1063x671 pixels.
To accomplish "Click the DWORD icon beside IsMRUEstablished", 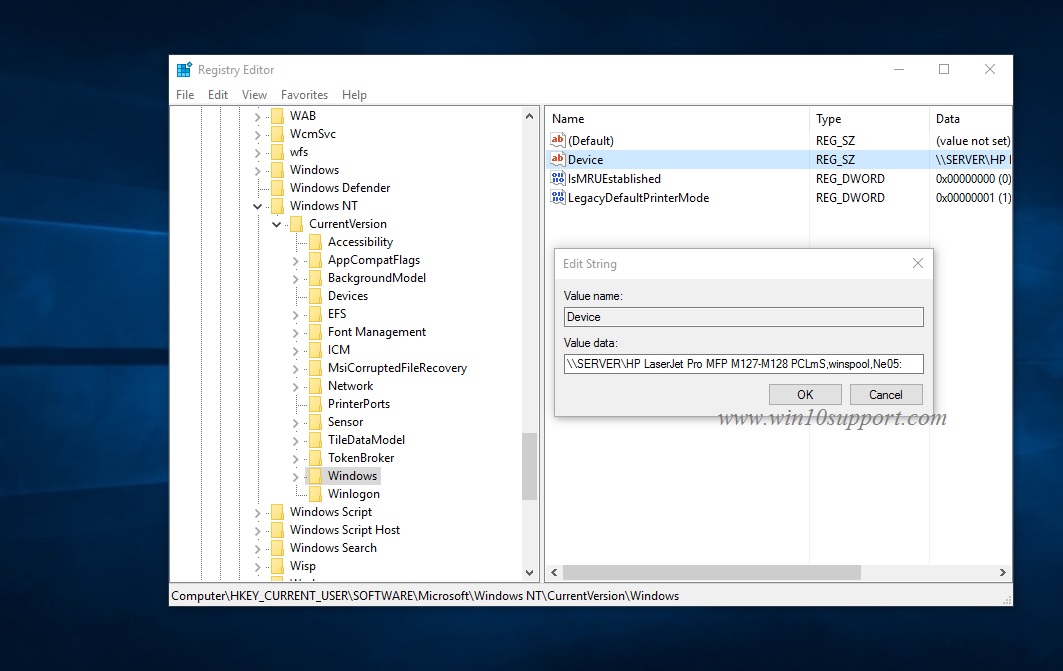I will (x=559, y=178).
